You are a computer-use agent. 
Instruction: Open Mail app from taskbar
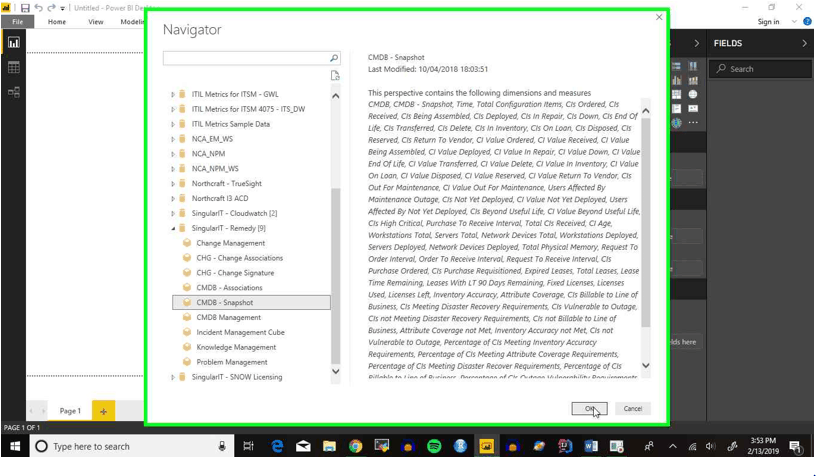pyautogui.click(x=303, y=446)
